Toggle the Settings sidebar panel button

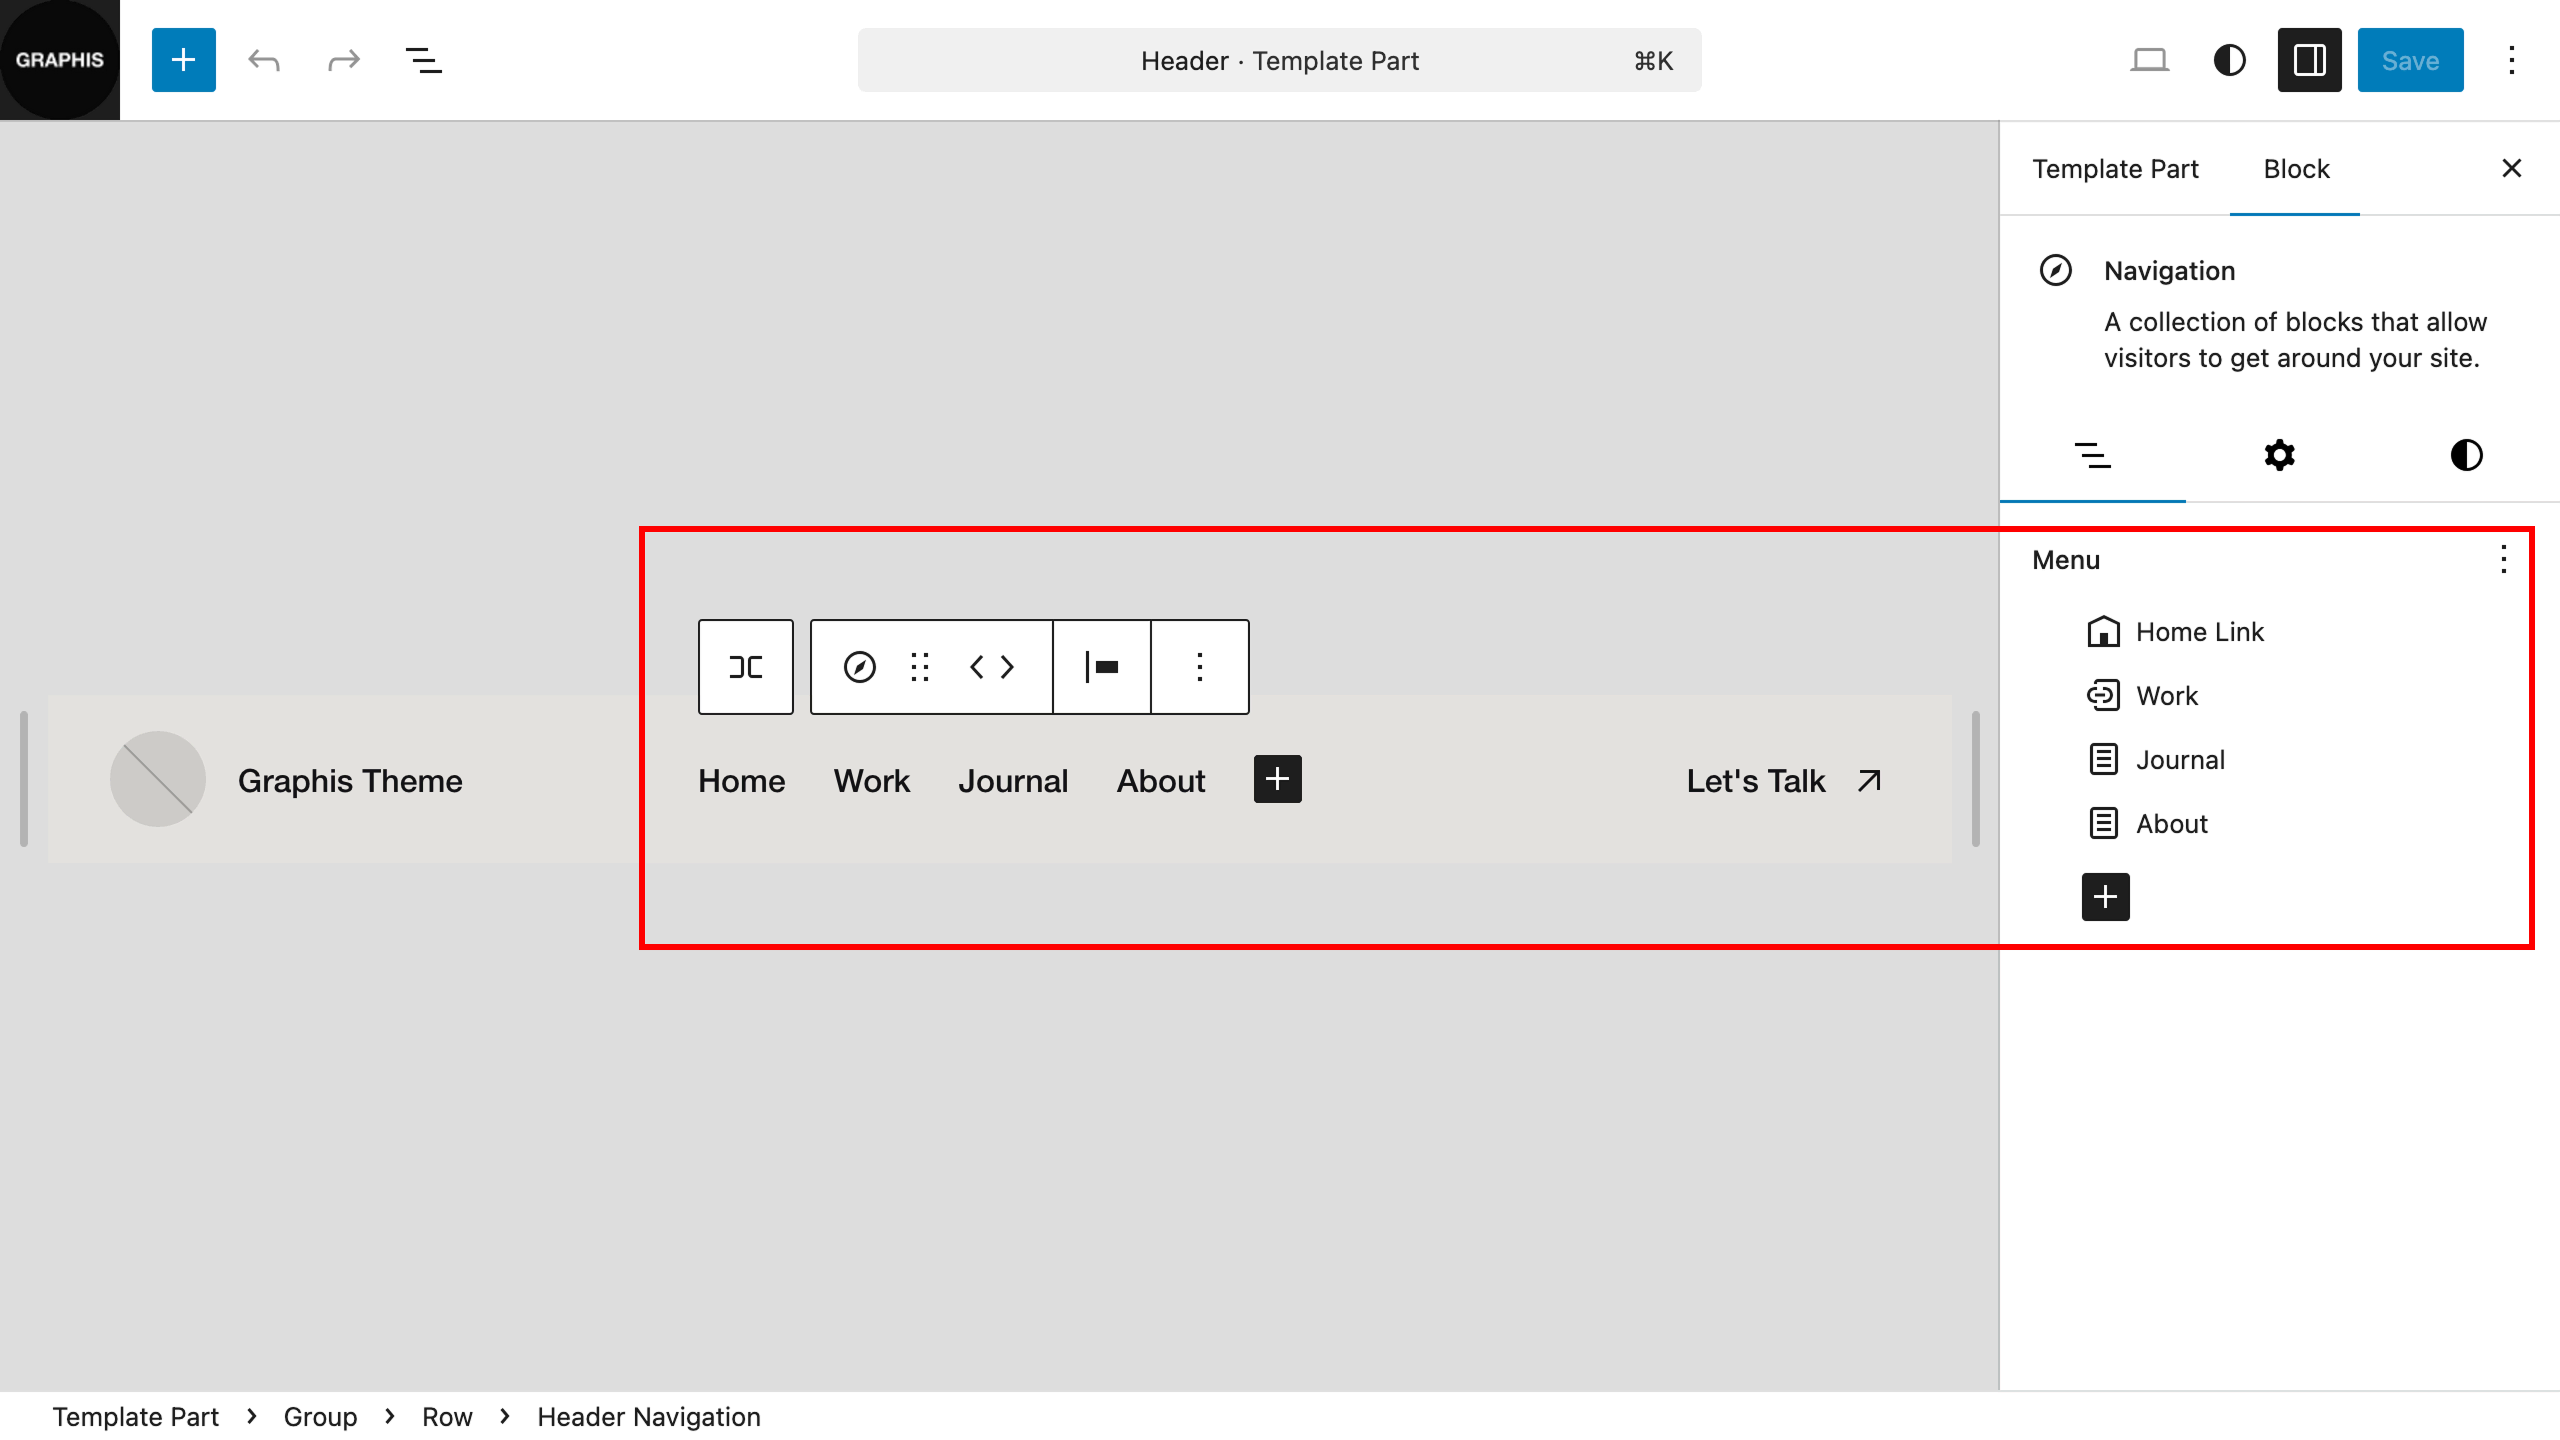(2309, 60)
